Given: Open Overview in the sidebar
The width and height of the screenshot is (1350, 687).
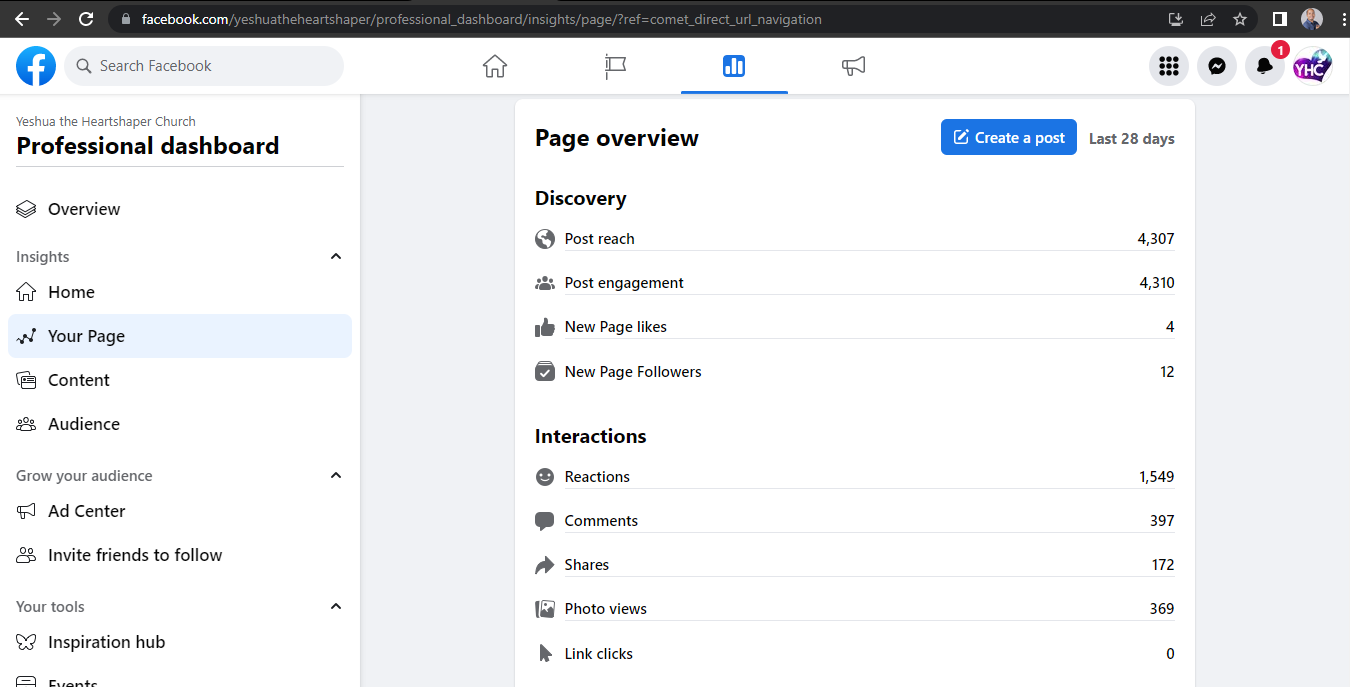Looking at the screenshot, I should 84,209.
